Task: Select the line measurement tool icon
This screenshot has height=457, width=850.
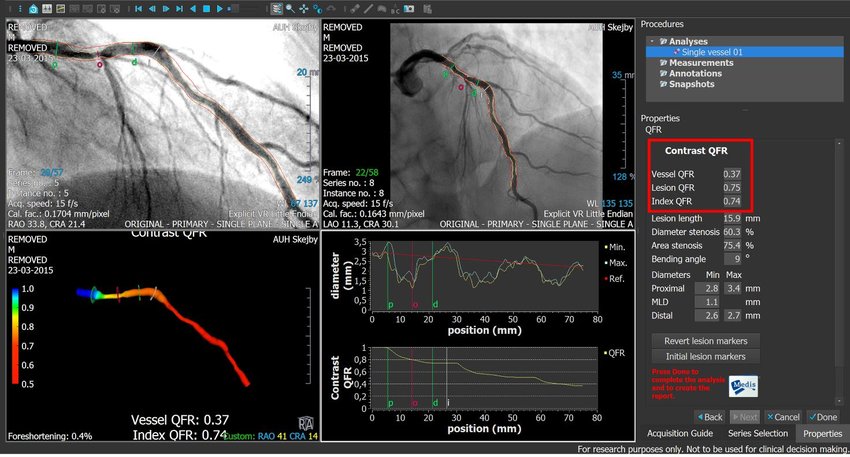Action: tap(365, 9)
